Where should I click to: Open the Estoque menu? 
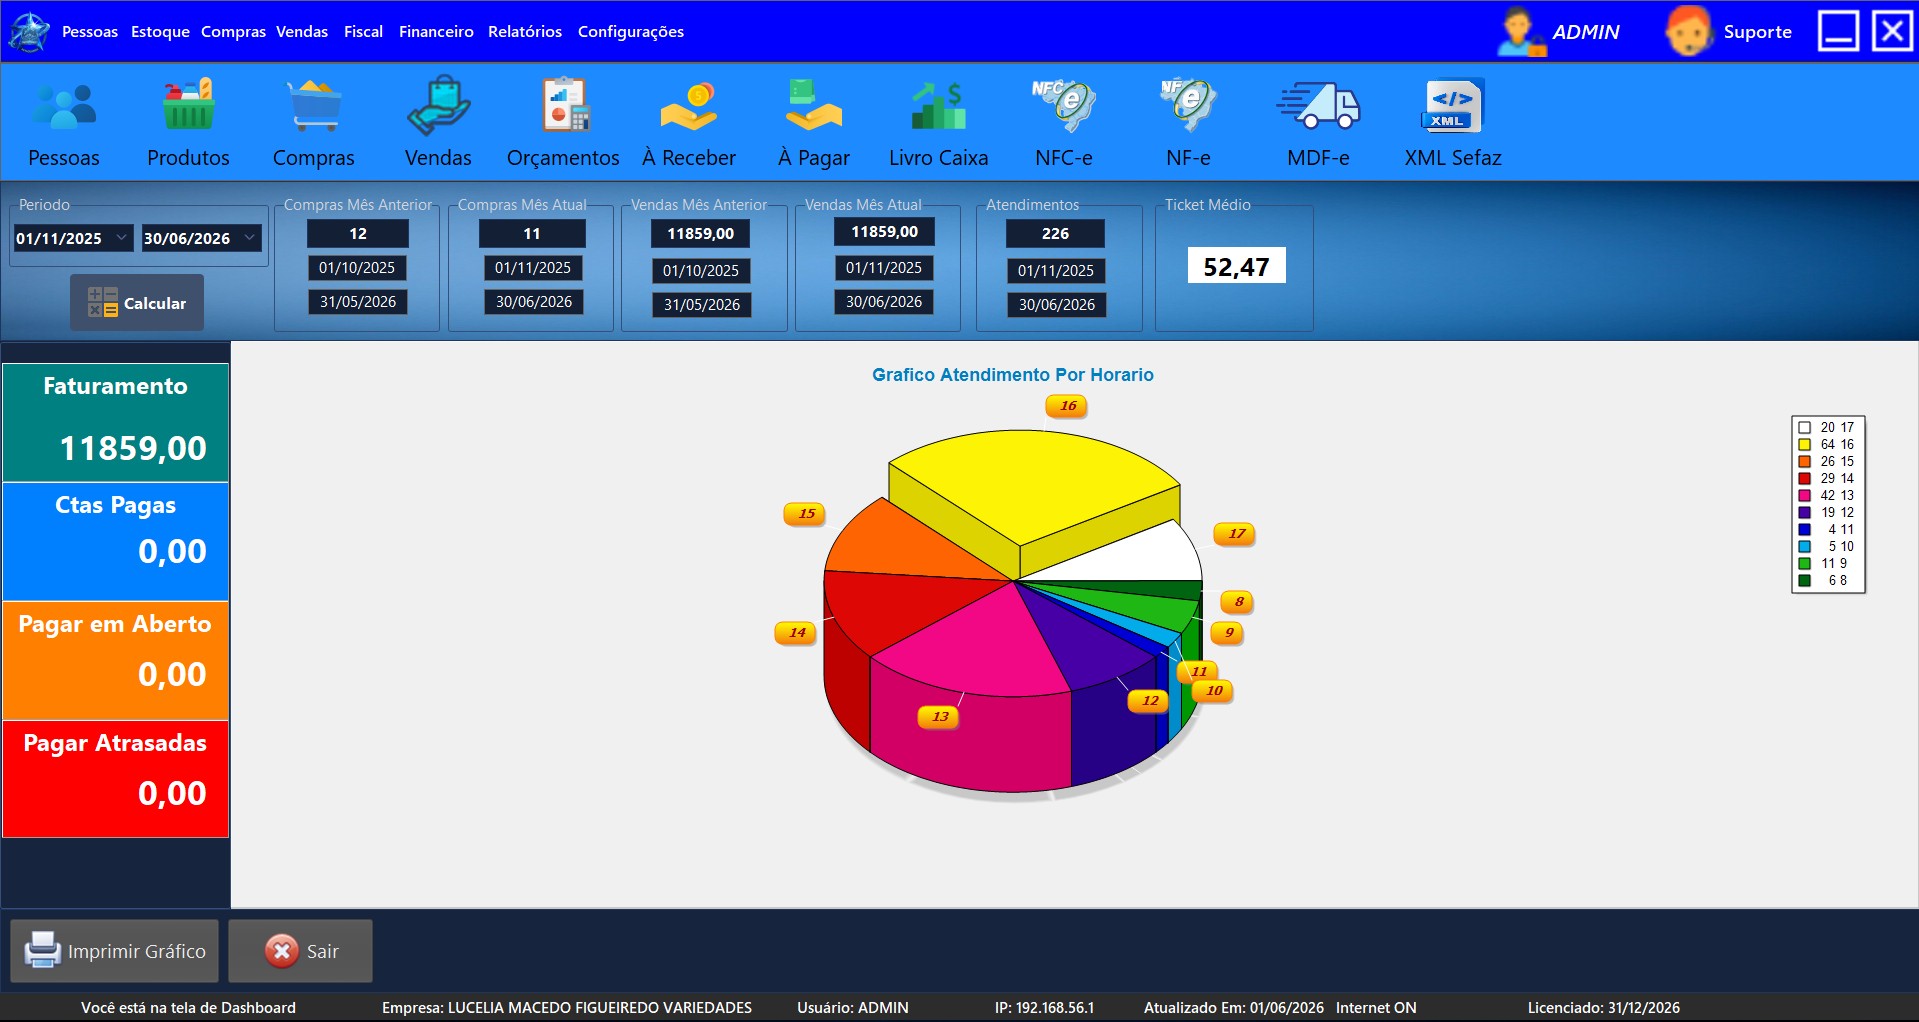click(x=160, y=32)
